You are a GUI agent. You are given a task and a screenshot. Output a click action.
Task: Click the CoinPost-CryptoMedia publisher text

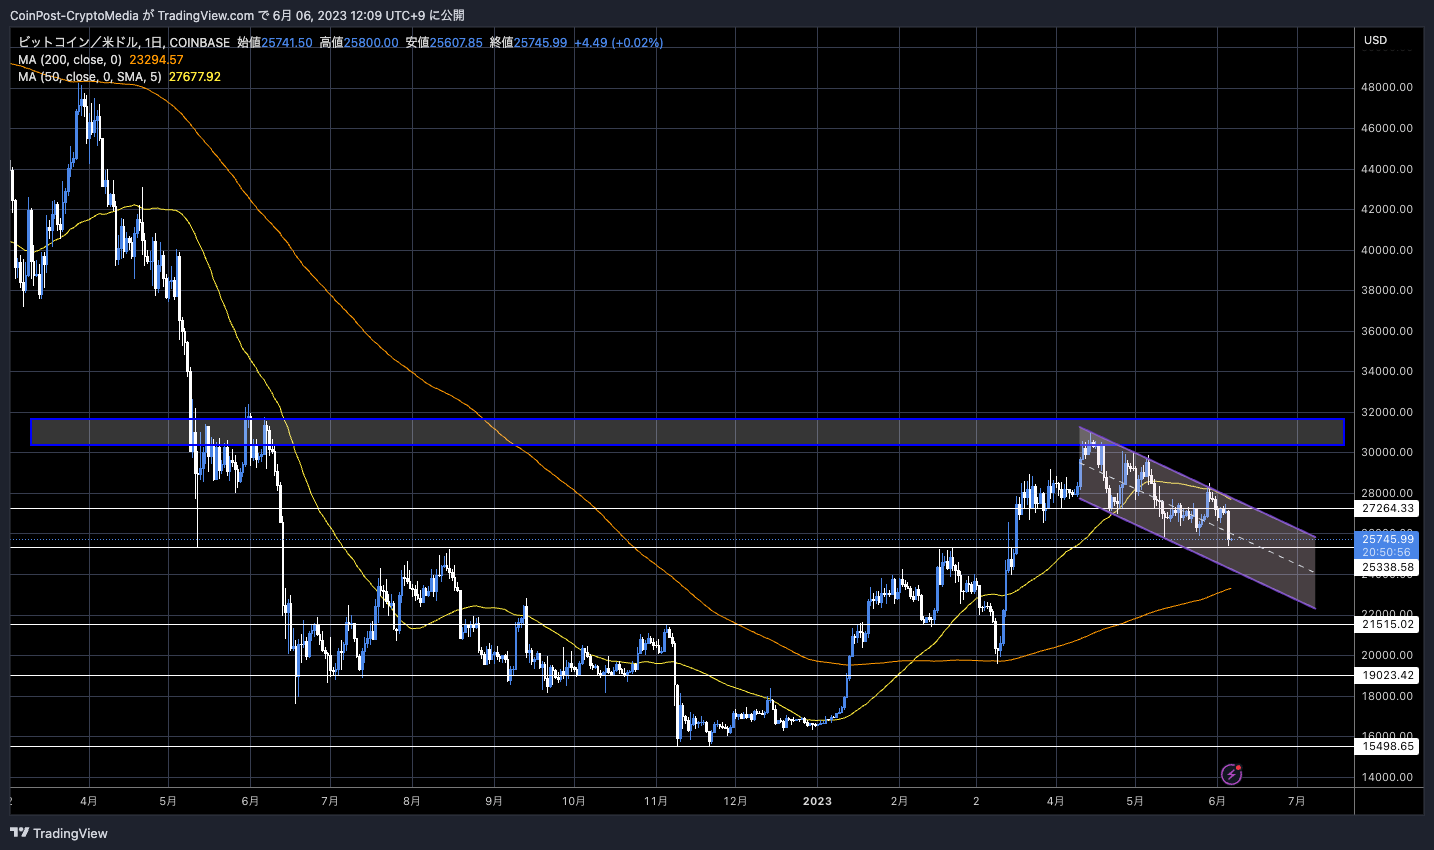[x=74, y=15]
